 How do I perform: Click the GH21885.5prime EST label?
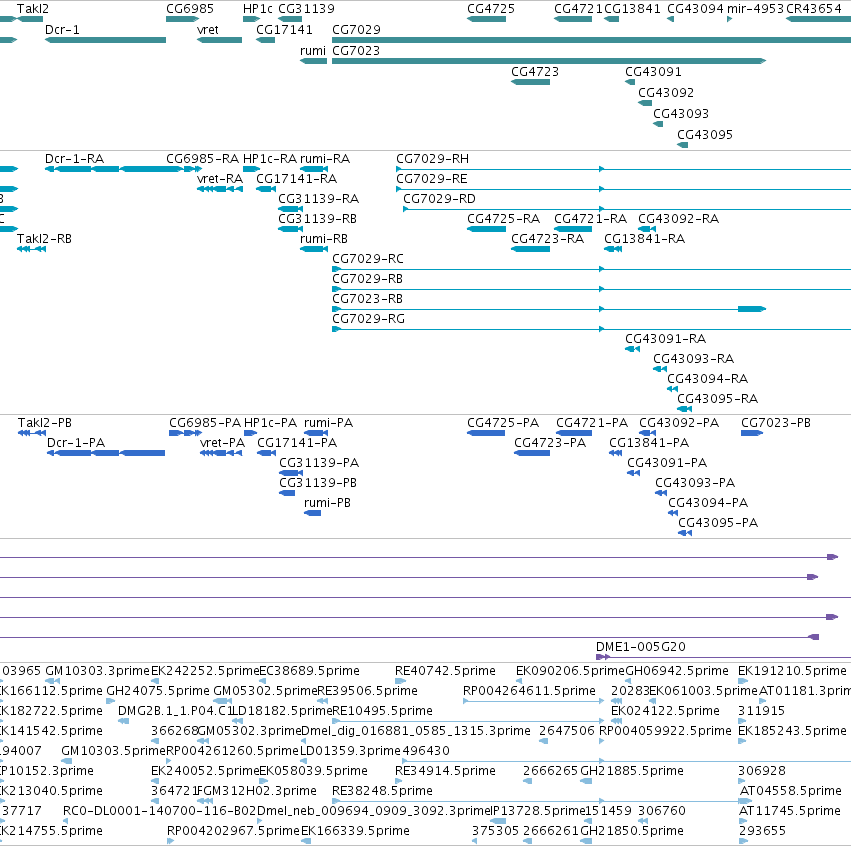click(x=632, y=771)
